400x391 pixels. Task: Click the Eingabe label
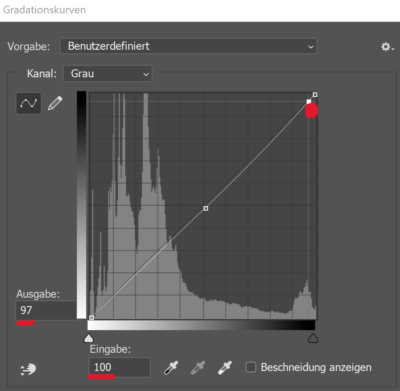(110, 349)
